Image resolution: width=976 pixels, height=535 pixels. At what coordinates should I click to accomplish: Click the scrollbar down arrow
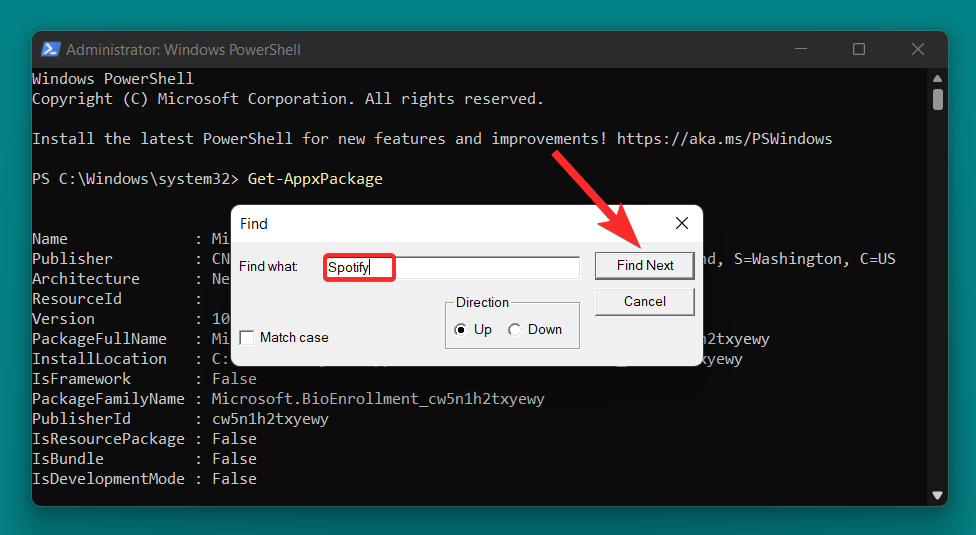938,494
